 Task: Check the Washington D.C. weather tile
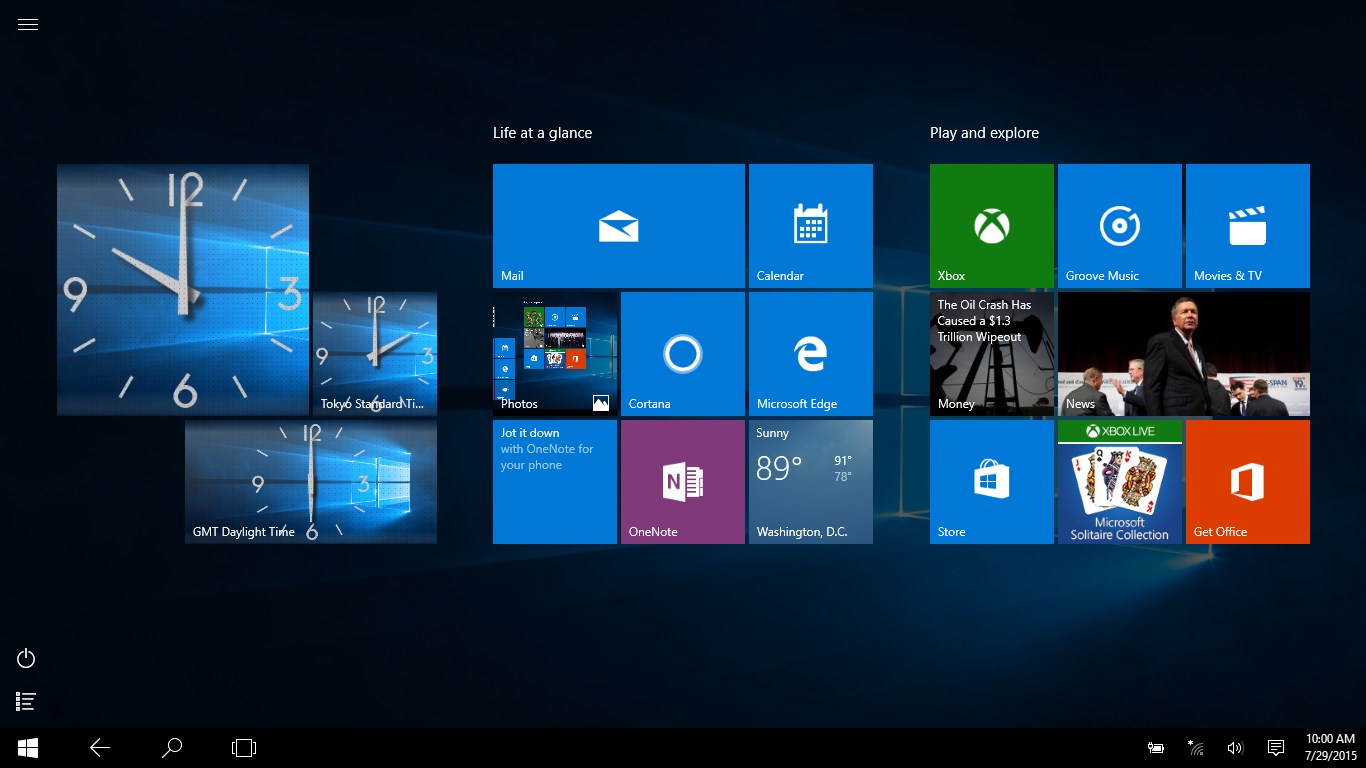(810, 481)
